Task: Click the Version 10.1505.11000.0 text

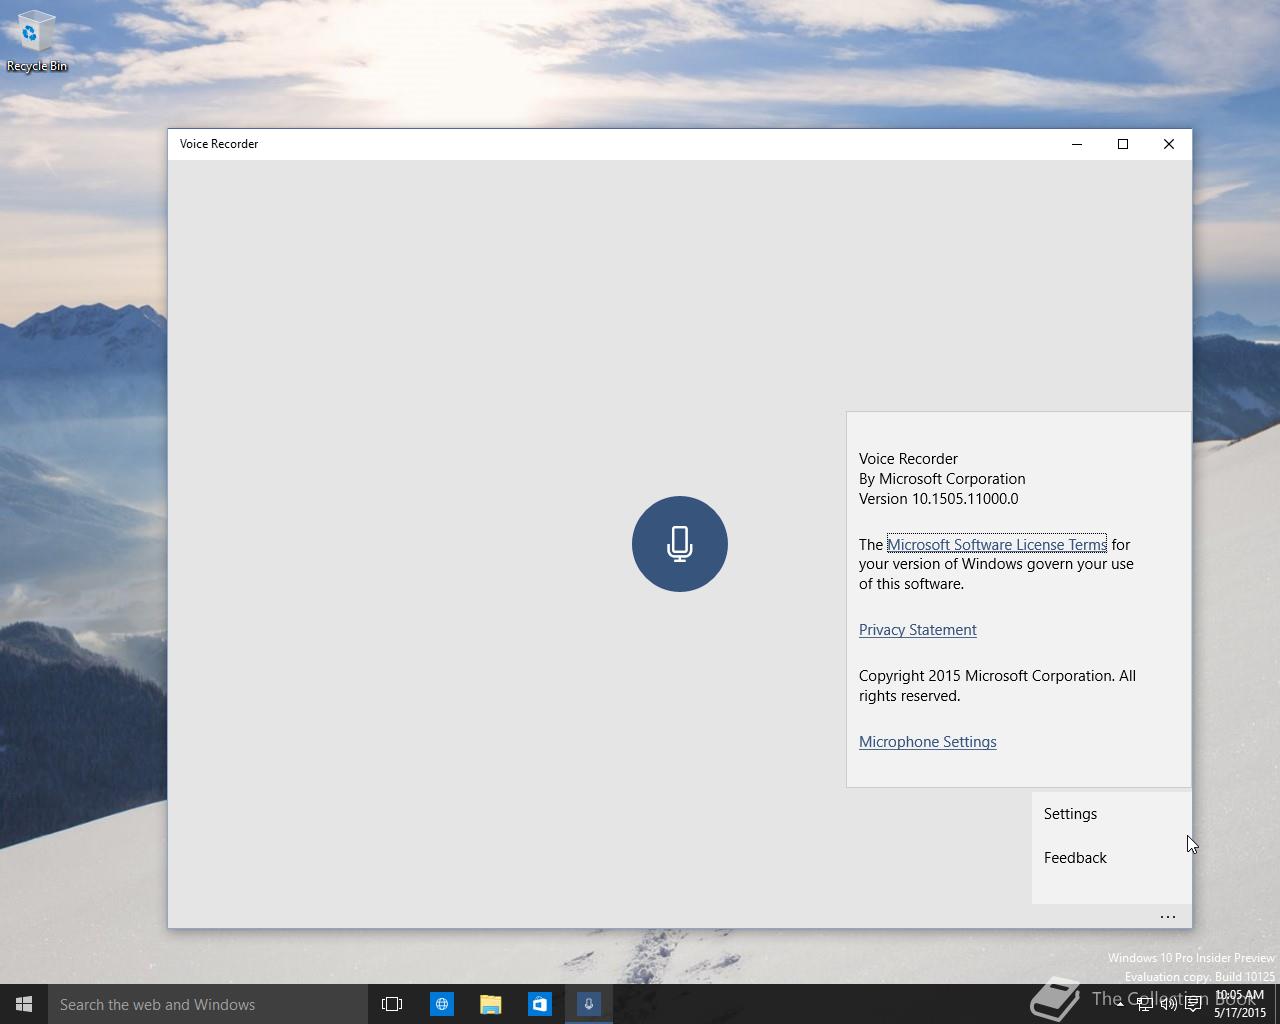Action: click(939, 499)
